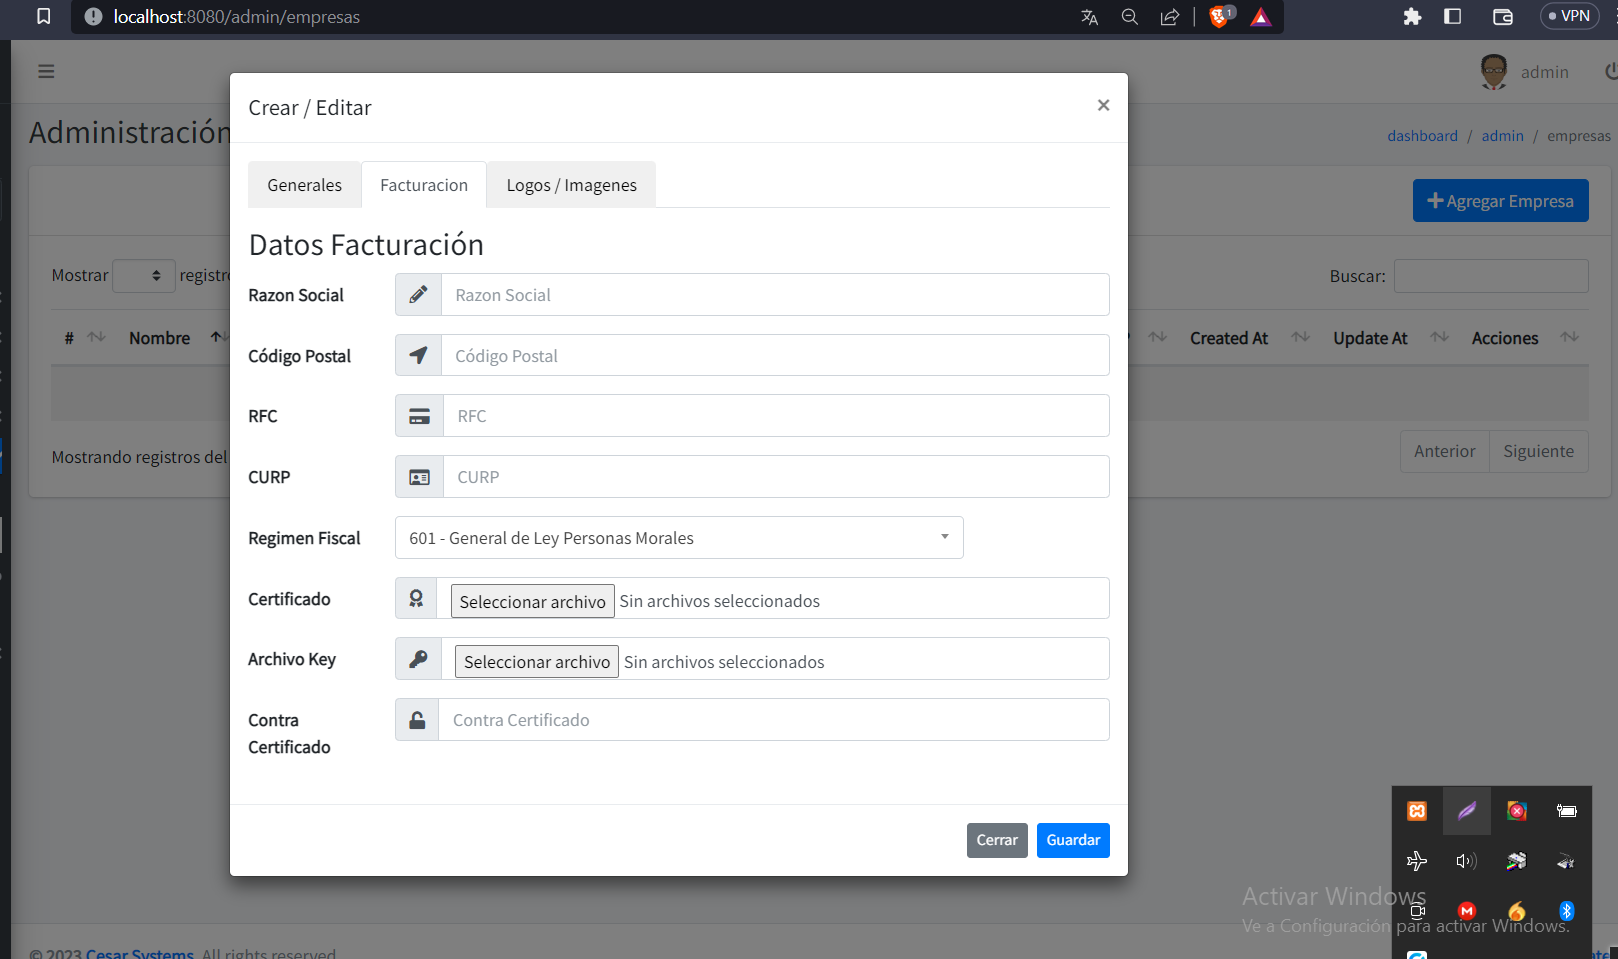Open the browser extensions puzzle icon
Image resolution: width=1618 pixels, height=959 pixels.
point(1412,17)
